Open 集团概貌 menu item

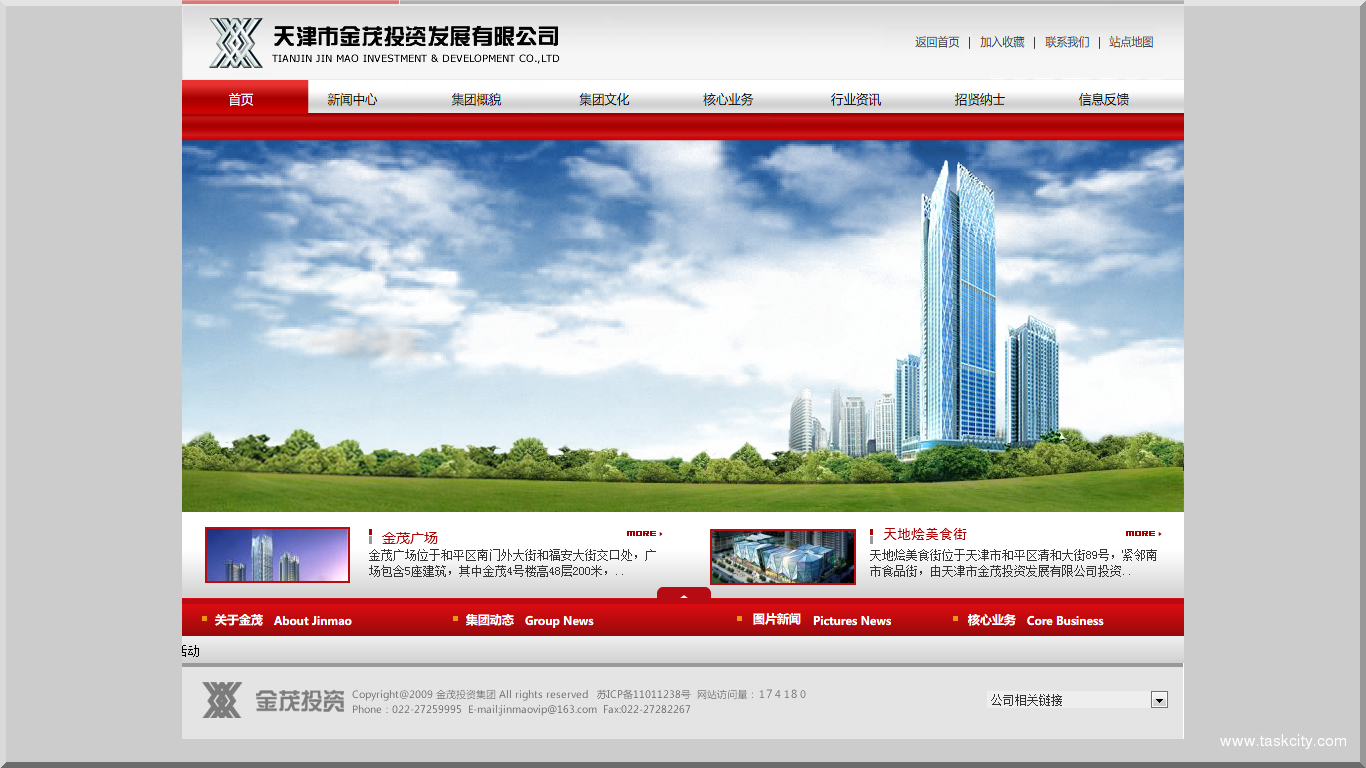pos(476,99)
